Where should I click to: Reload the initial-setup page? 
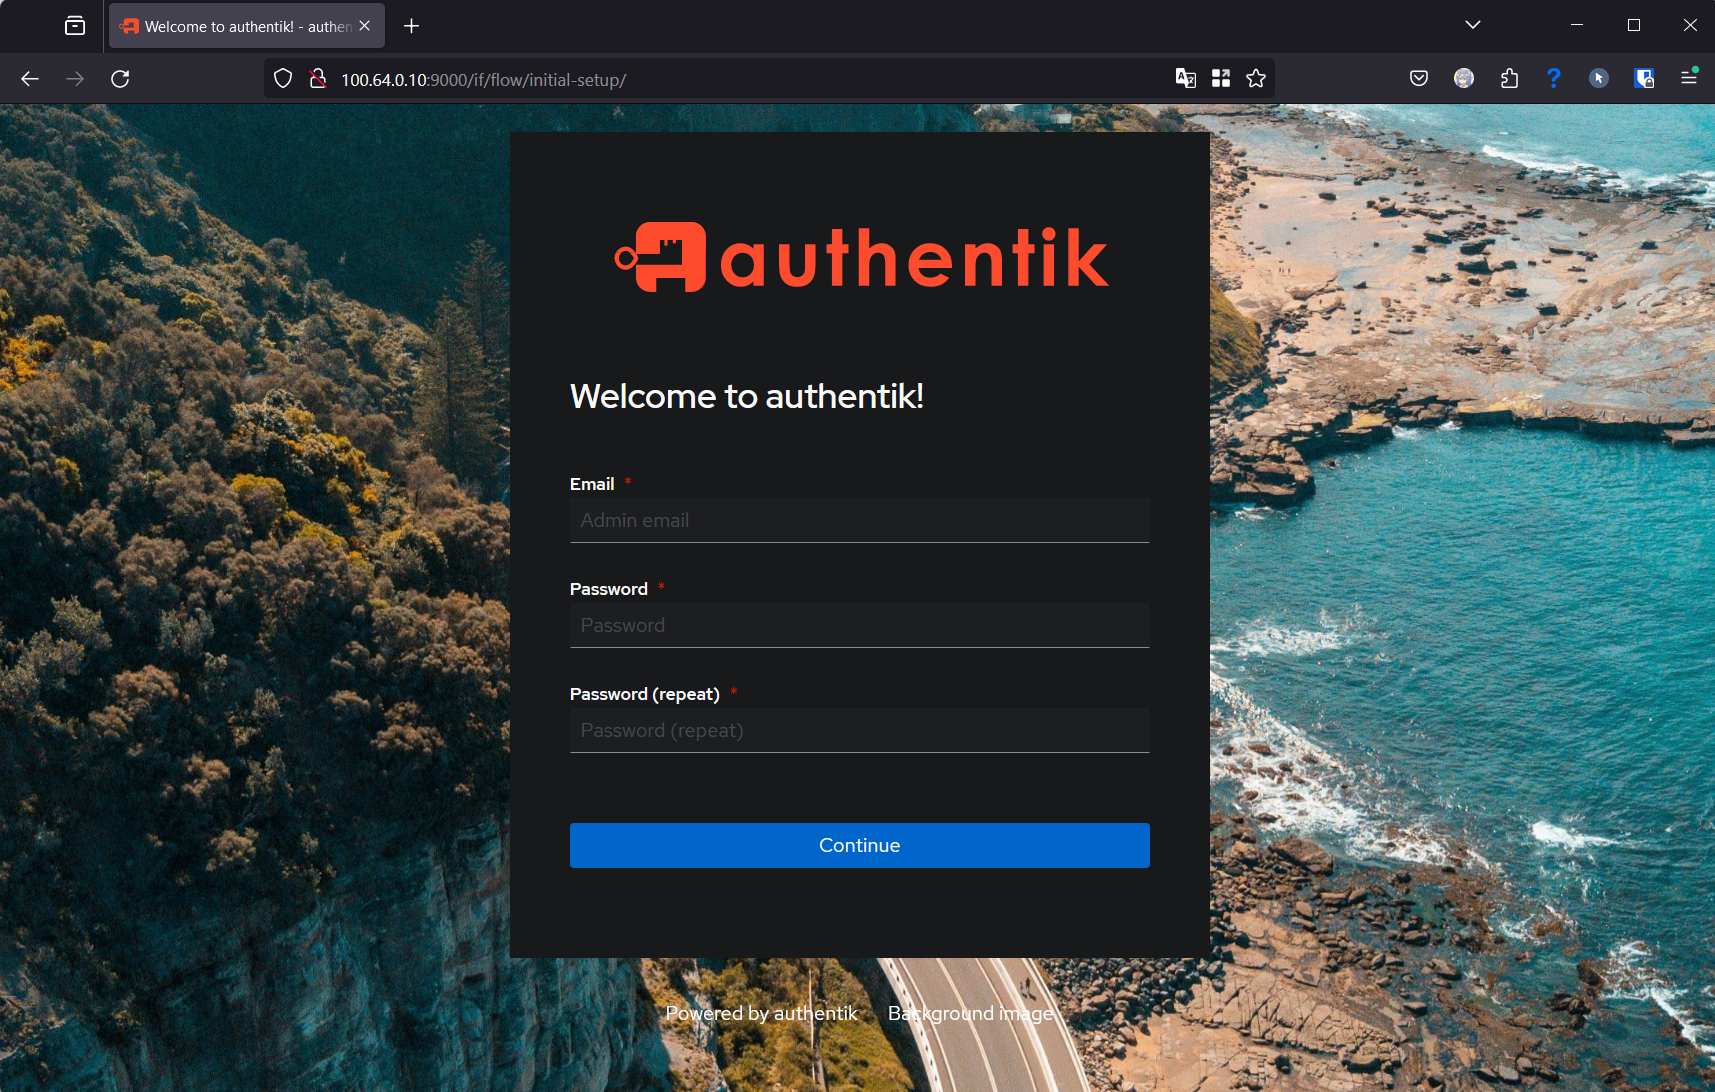point(120,79)
